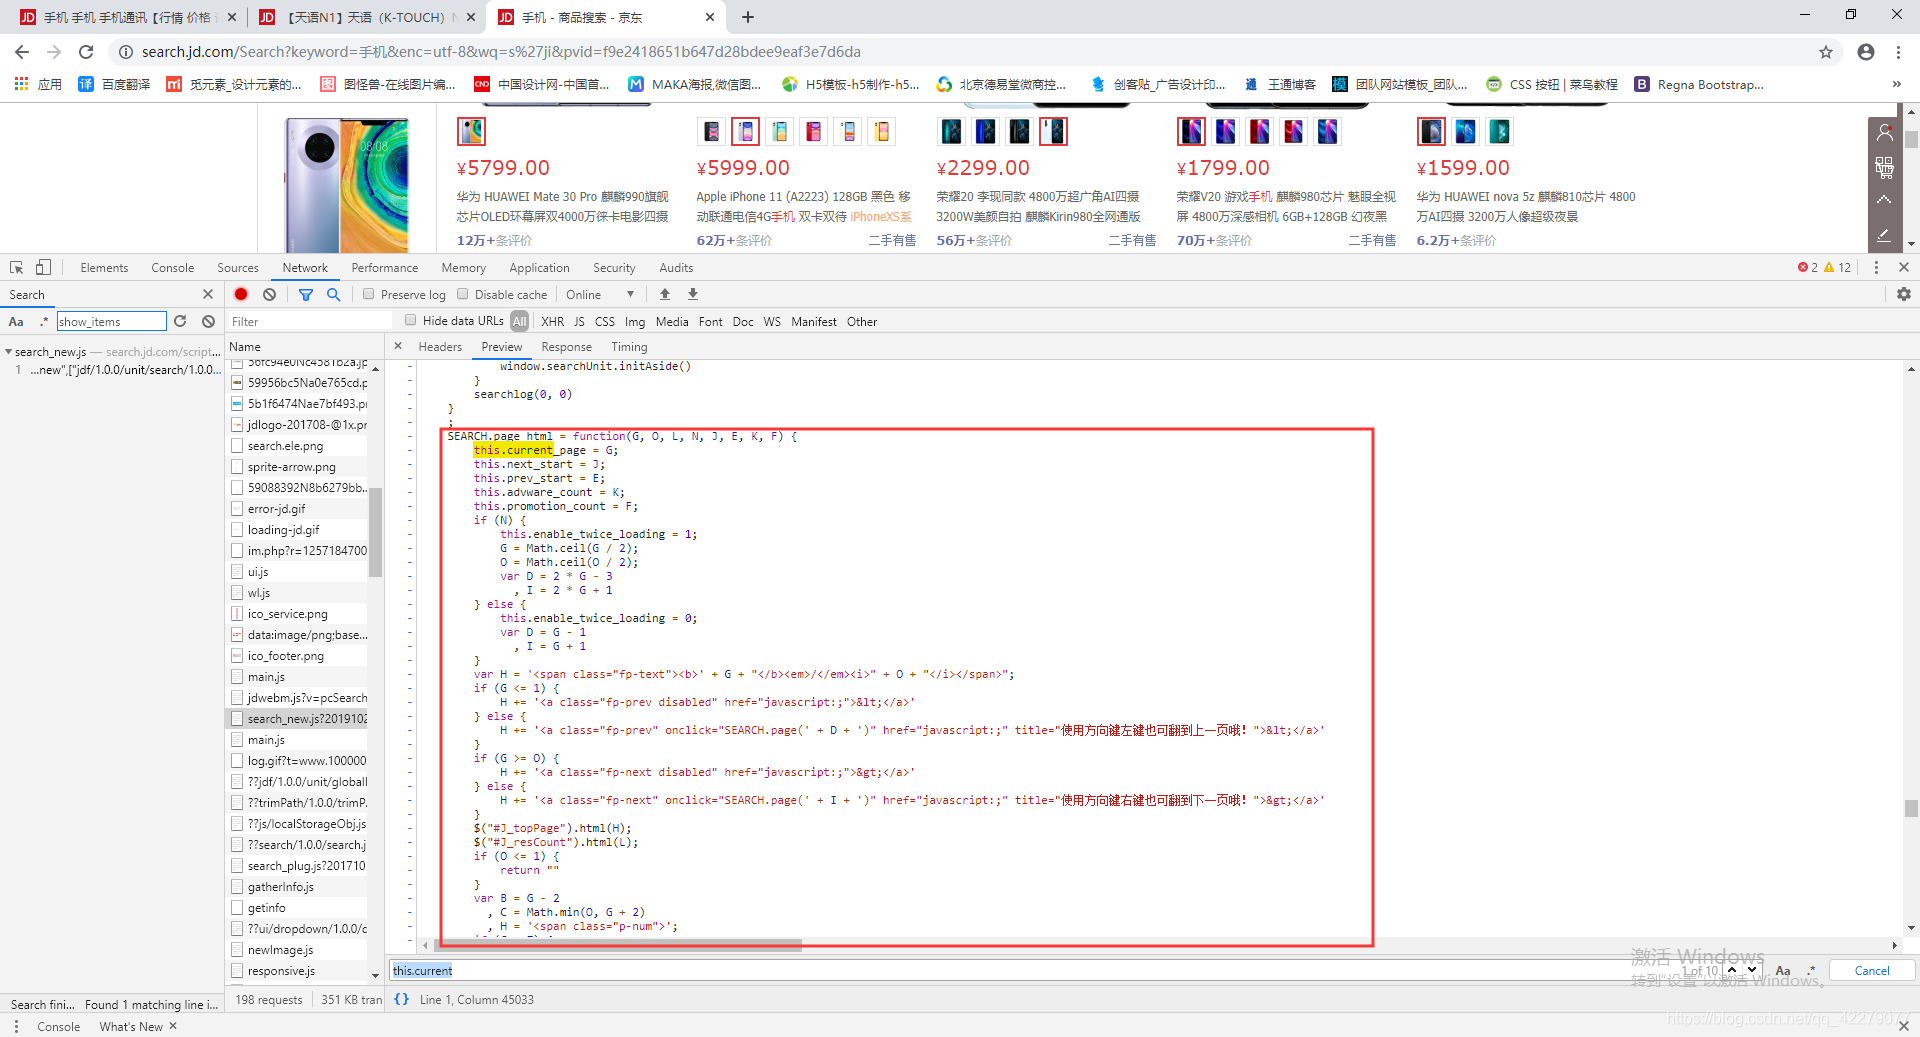Select the first color swatch under ¥2299.00 phone
This screenshot has width=1920, height=1037.
[952, 131]
